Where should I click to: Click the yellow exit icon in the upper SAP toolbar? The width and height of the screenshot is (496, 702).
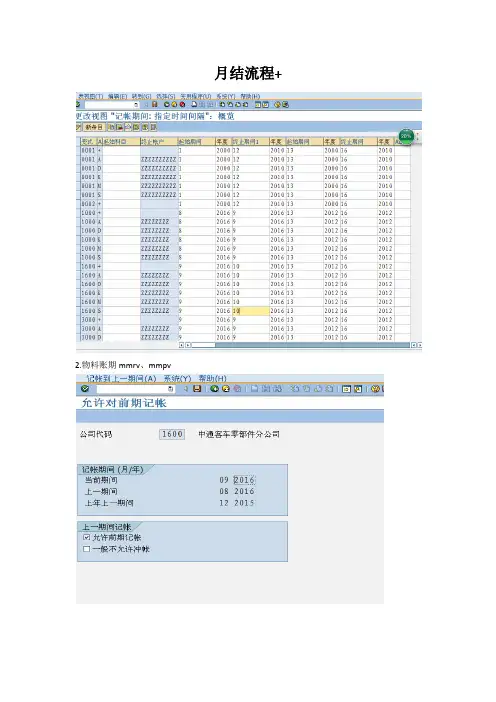(174, 104)
